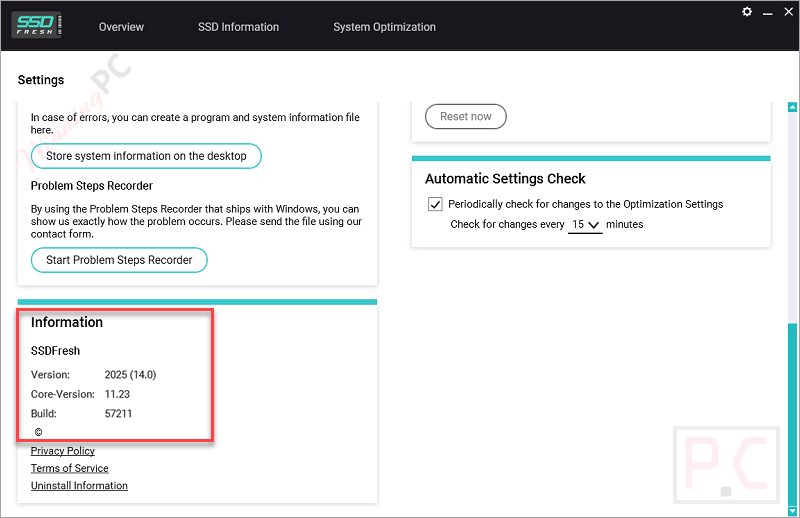Click the Information section heading
The height and width of the screenshot is (518, 800).
coord(67,322)
